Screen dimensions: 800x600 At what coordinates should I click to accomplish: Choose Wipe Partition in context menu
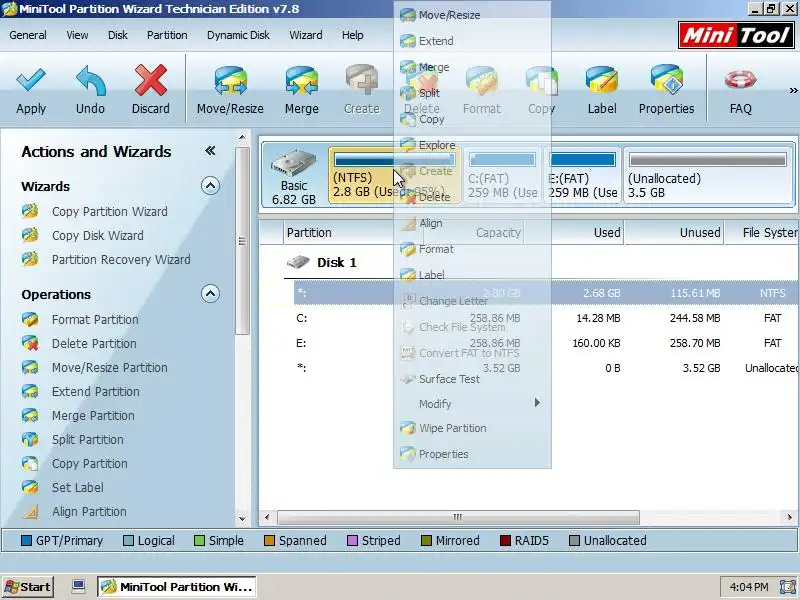tap(472, 428)
